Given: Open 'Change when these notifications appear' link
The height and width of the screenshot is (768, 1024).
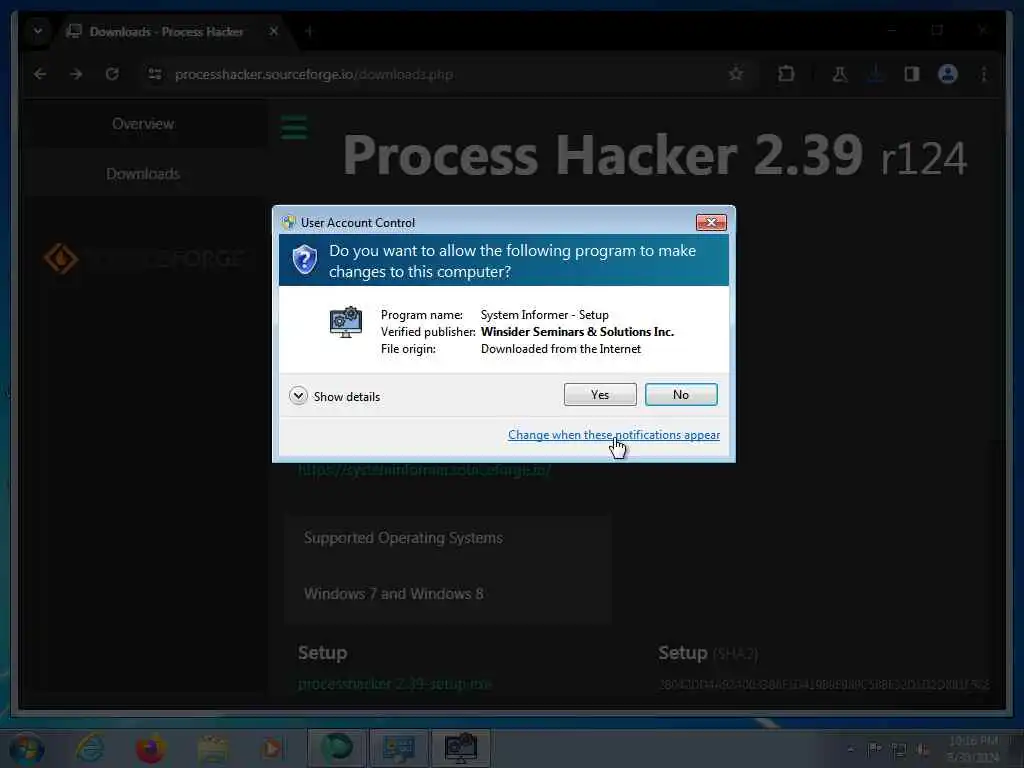Looking at the screenshot, I should click(x=614, y=435).
